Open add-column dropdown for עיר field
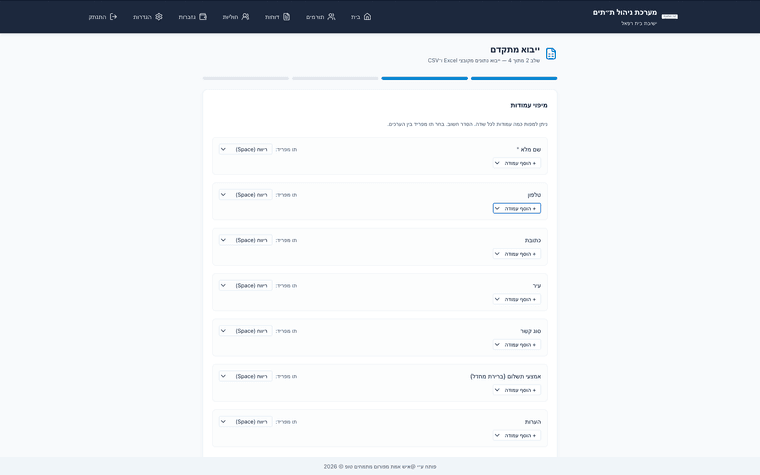 [516, 299]
